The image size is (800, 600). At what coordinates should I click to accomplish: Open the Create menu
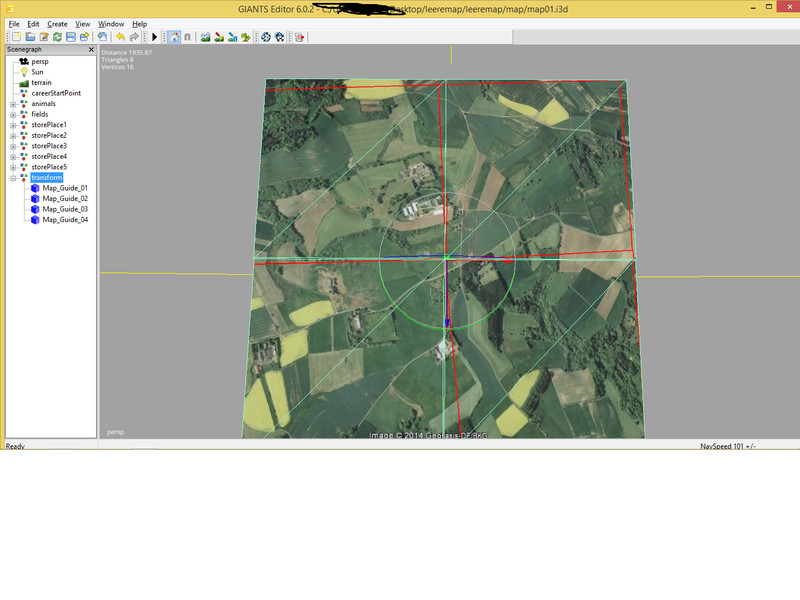[x=57, y=23]
